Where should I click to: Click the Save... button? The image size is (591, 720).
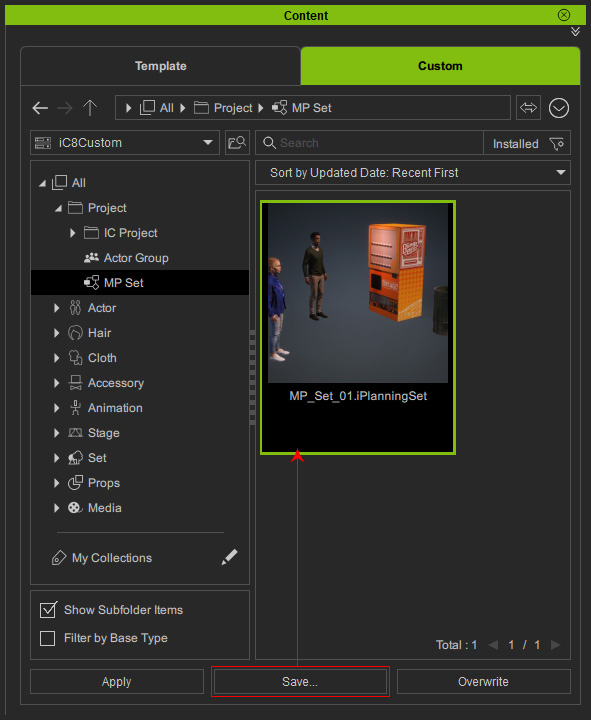[x=300, y=682]
